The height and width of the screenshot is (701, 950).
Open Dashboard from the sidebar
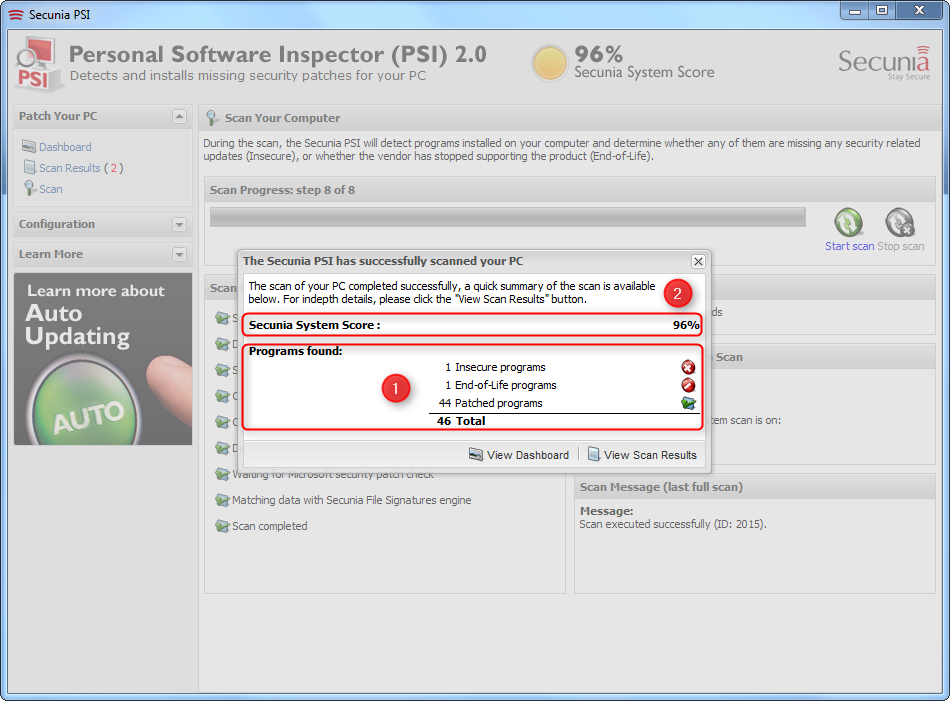[x=65, y=147]
